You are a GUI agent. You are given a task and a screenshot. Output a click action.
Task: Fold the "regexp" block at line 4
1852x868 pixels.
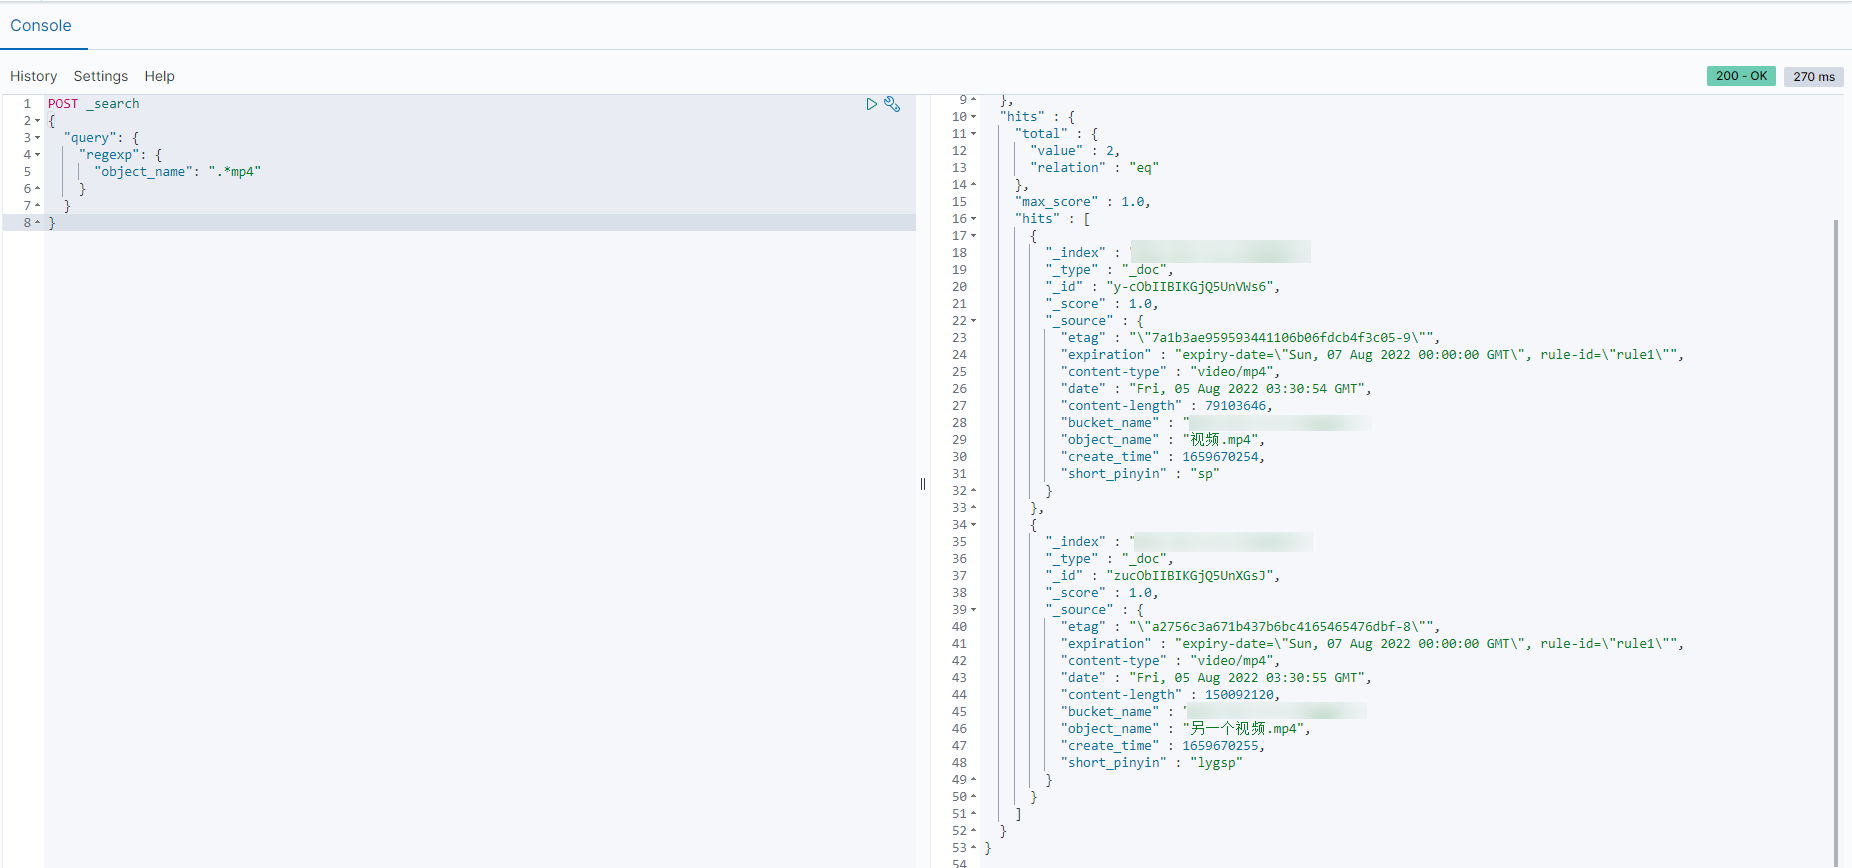(x=38, y=155)
